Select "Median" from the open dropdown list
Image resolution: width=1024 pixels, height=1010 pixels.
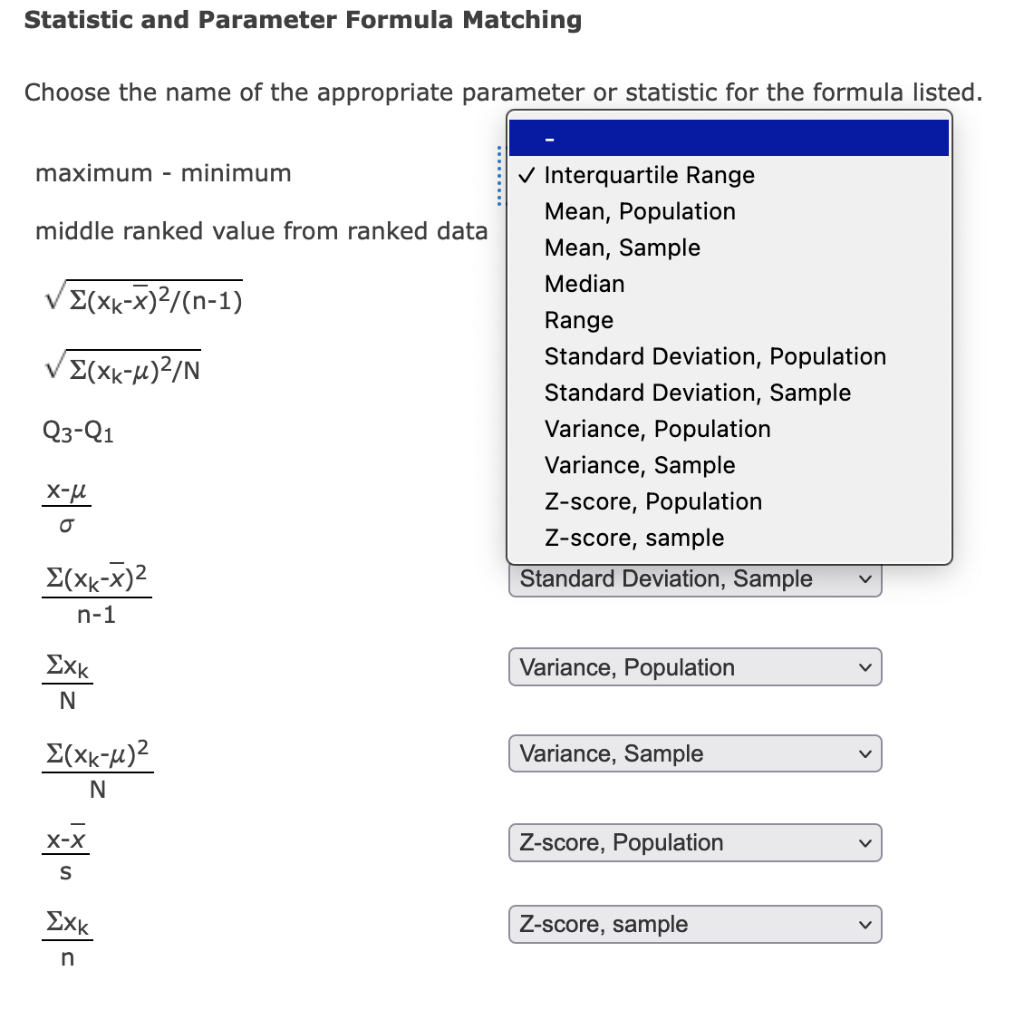[584, 284]
